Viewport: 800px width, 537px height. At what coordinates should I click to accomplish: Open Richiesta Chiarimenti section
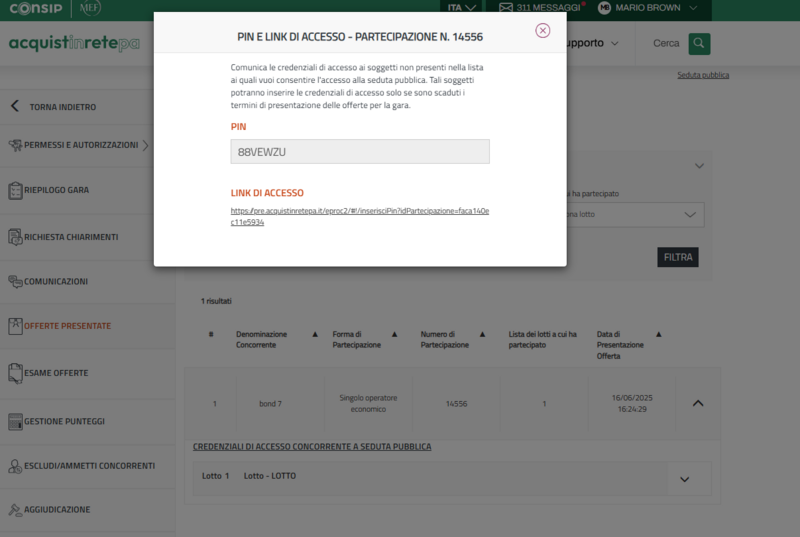pyautogui.click(x=71, y=237)
